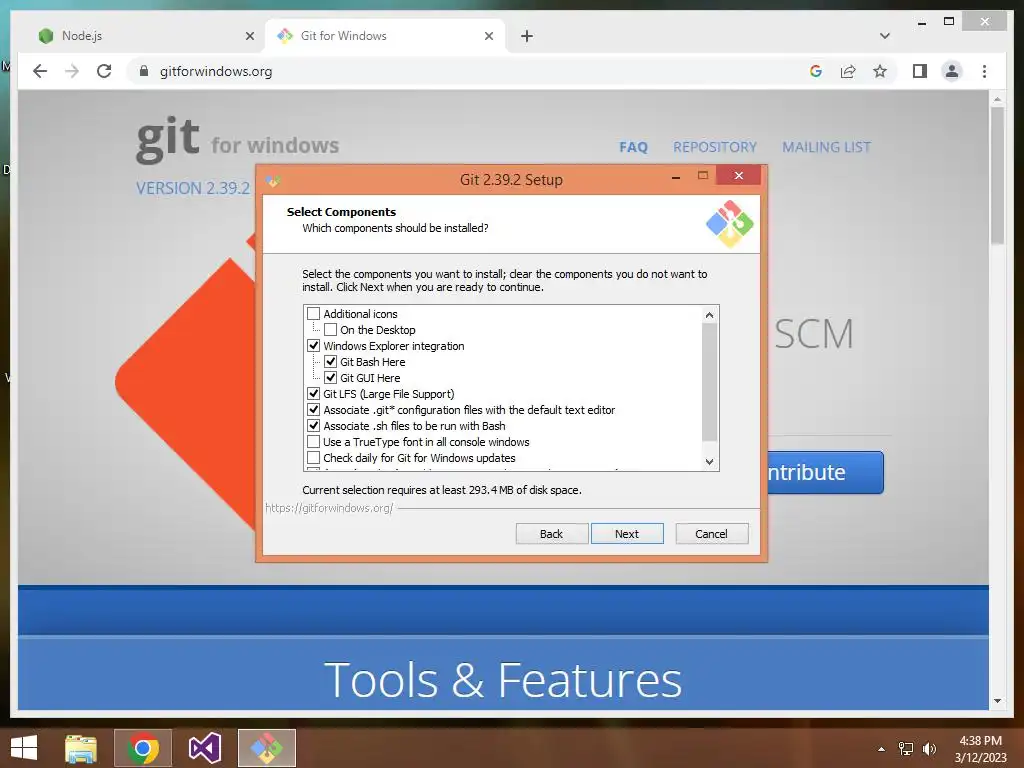
Task: Uncheck Windows Explorer integration
Action: tap(313, 346)
